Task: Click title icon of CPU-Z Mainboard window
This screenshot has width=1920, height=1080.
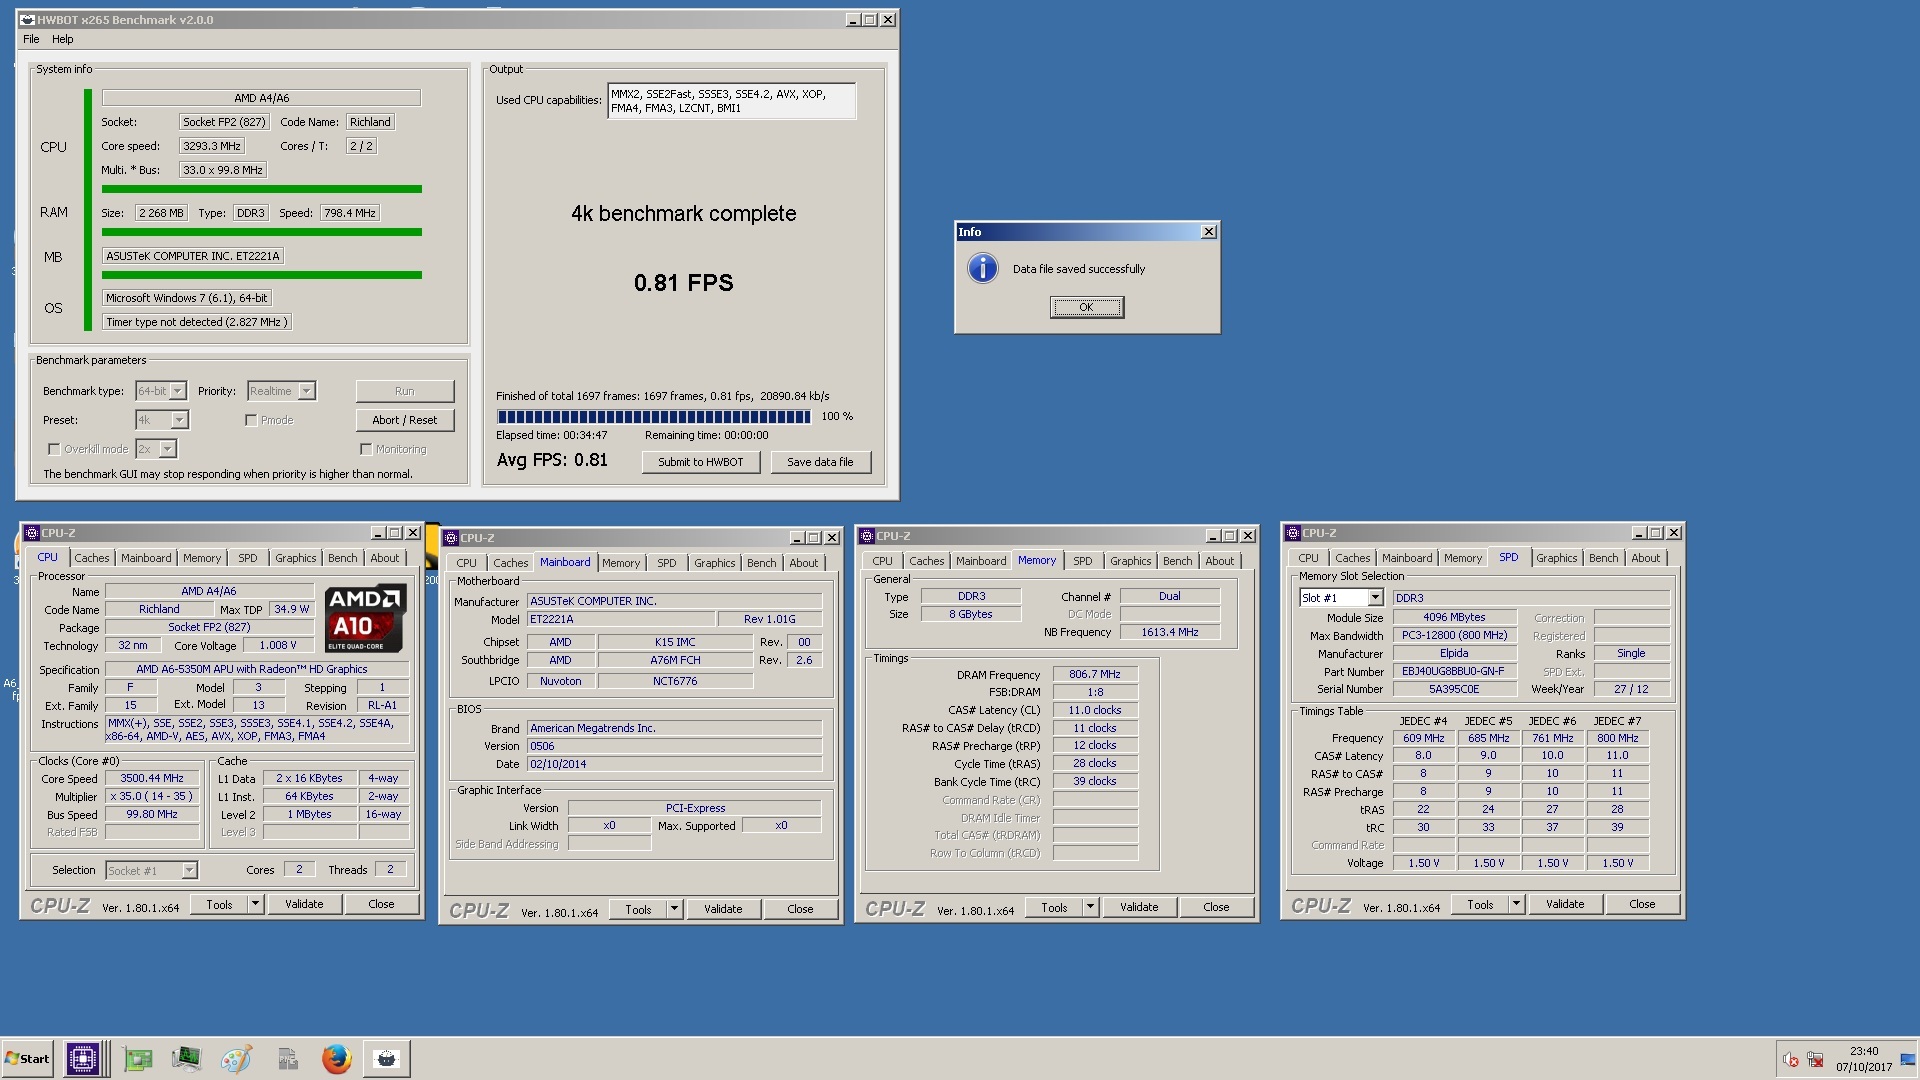Action: [451, 538]
